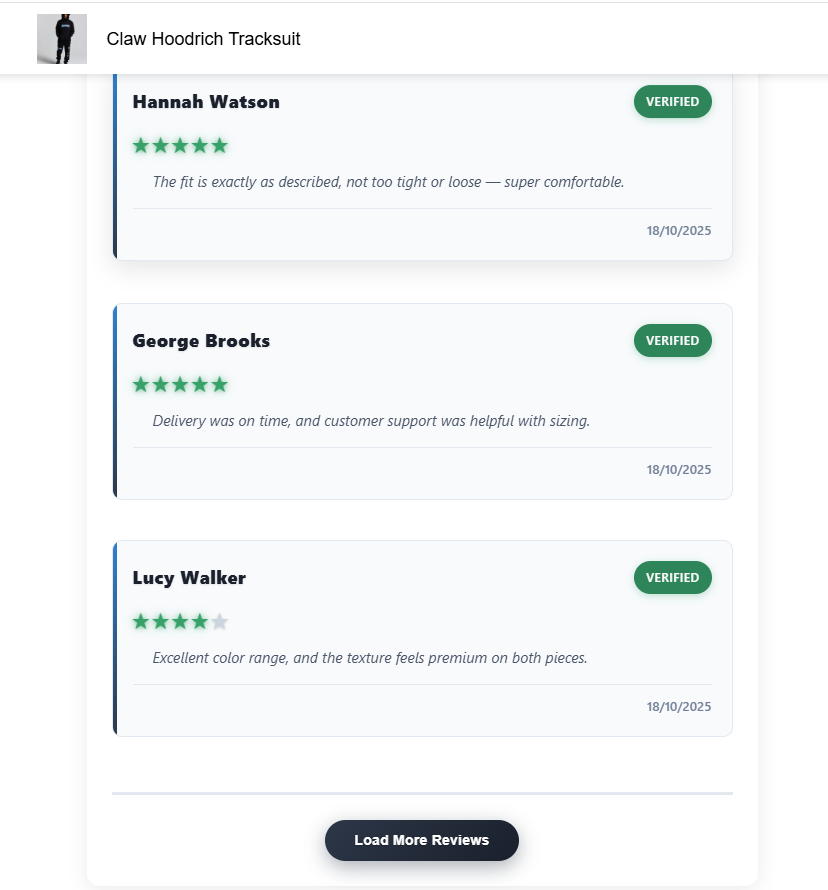Click Hannah Watson's Verified badge

[672, 102]
